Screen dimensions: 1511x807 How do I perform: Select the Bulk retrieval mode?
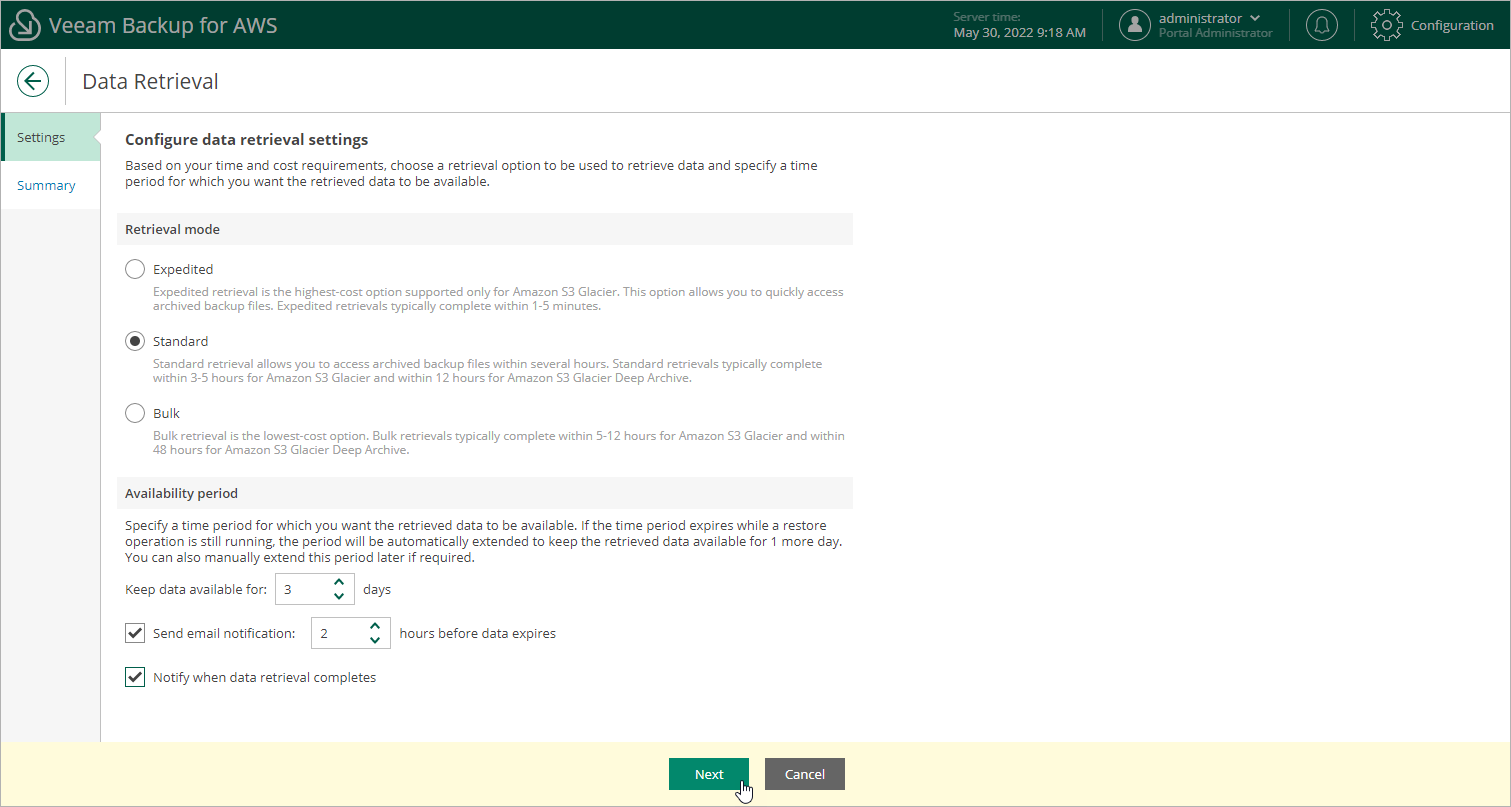pyautogui.click(x=135, y=413)
